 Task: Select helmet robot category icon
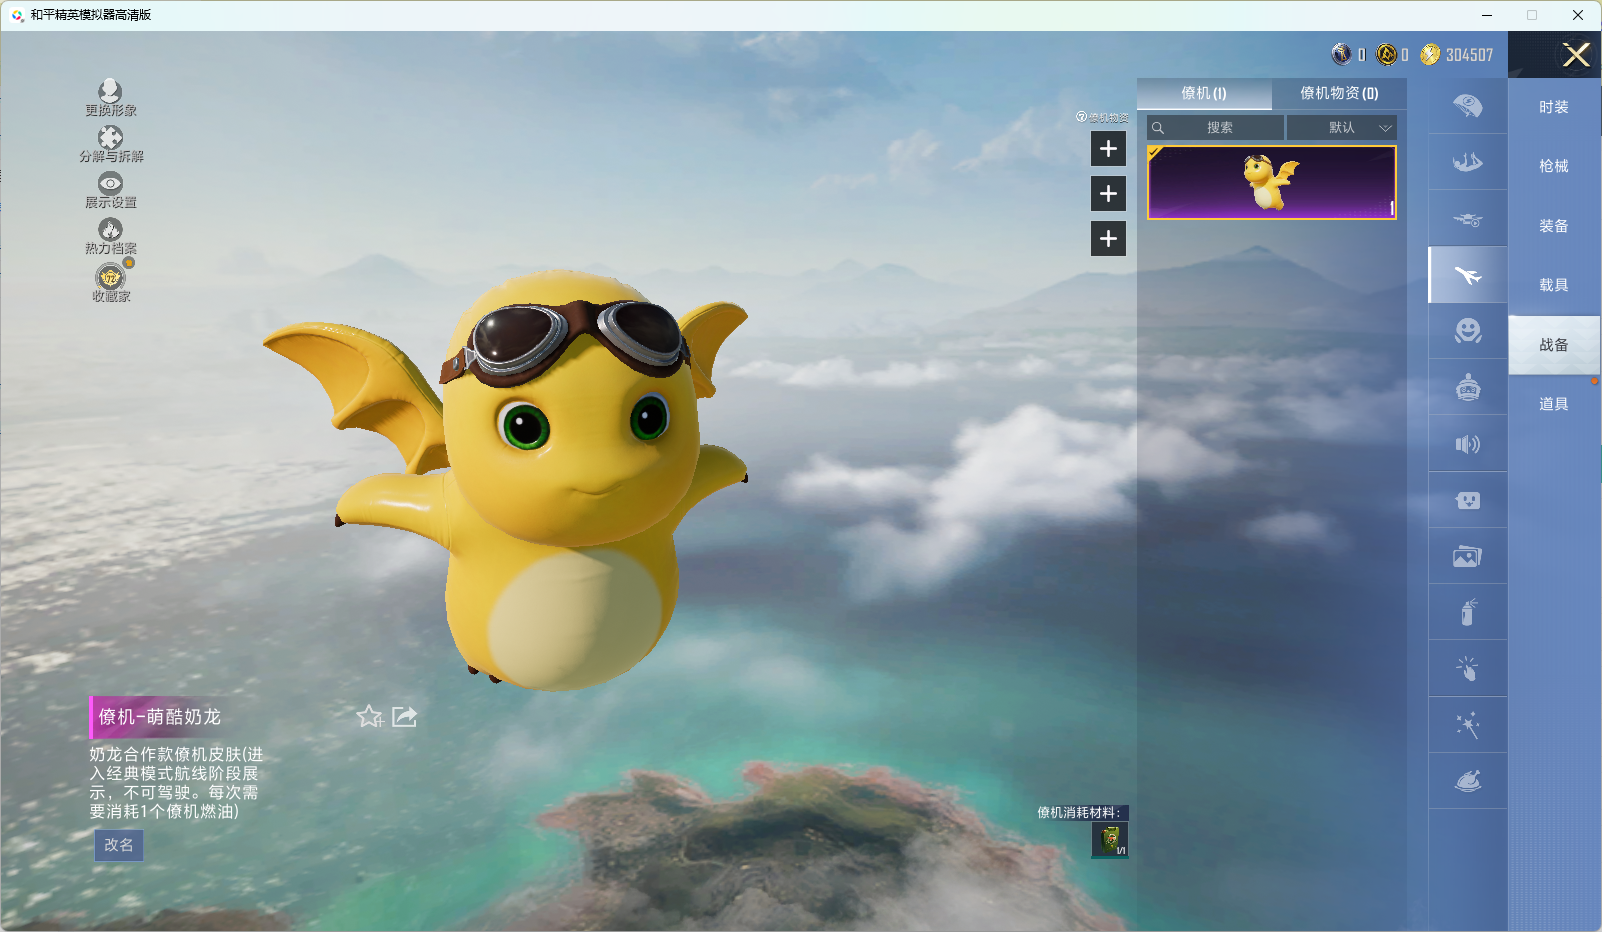[x=1467, y=387]
